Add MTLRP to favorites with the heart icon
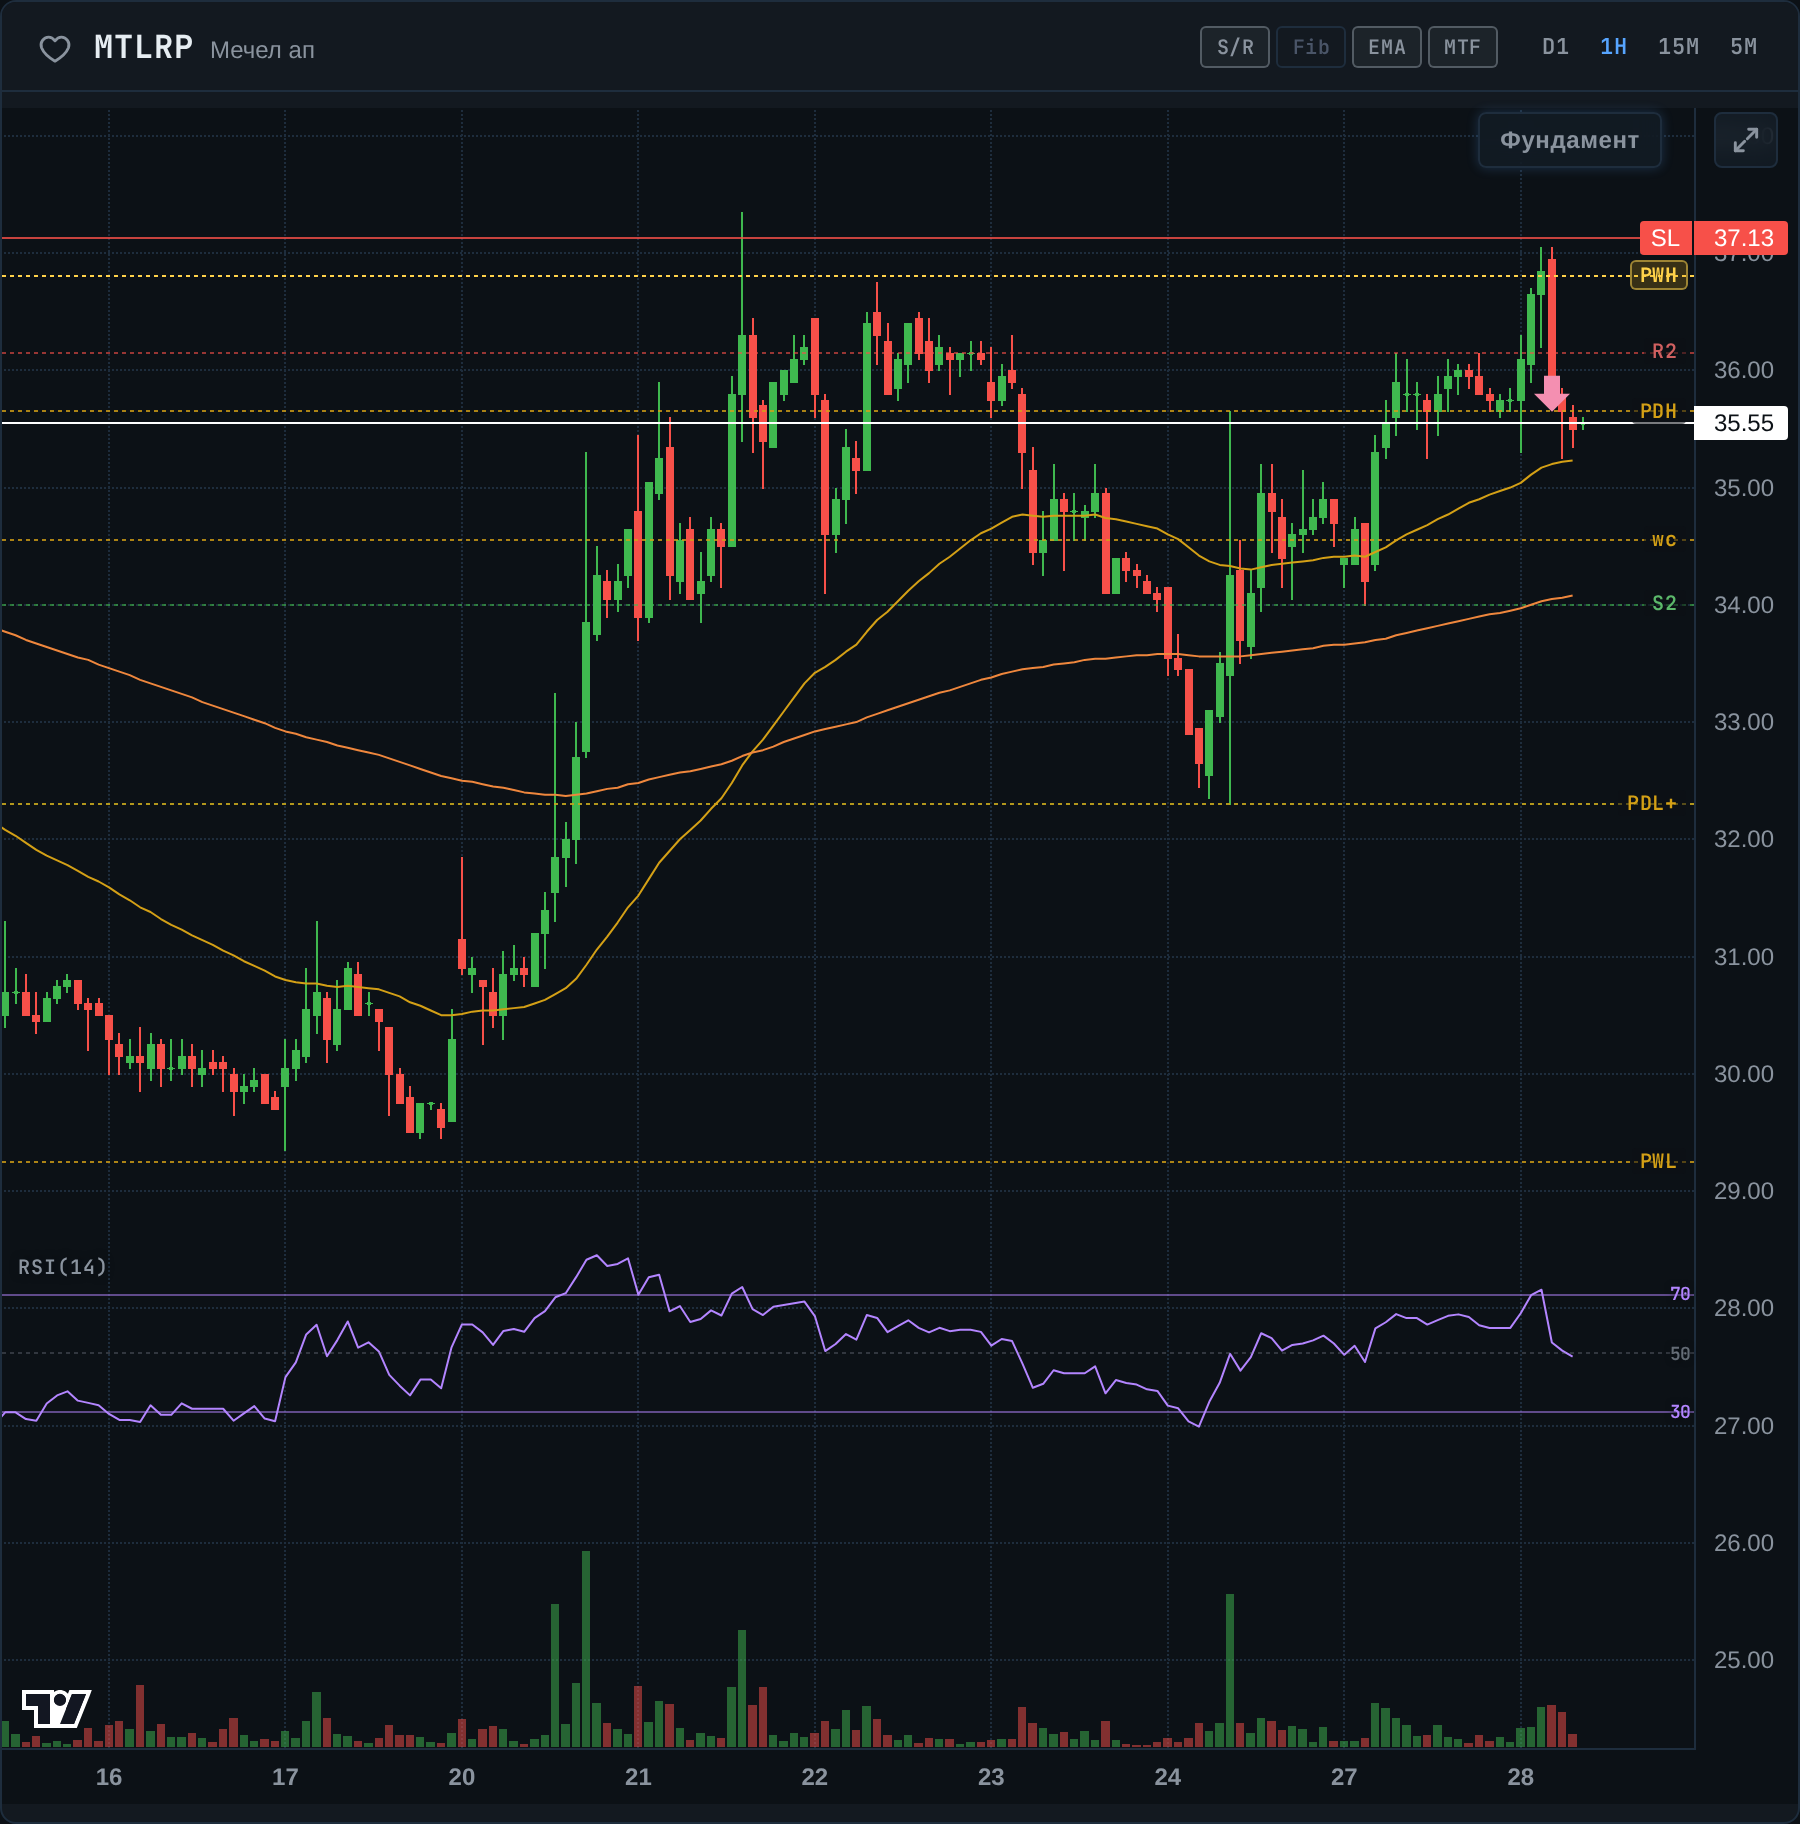Screen dimensions: 1800x1824 [x=54, y=48]
